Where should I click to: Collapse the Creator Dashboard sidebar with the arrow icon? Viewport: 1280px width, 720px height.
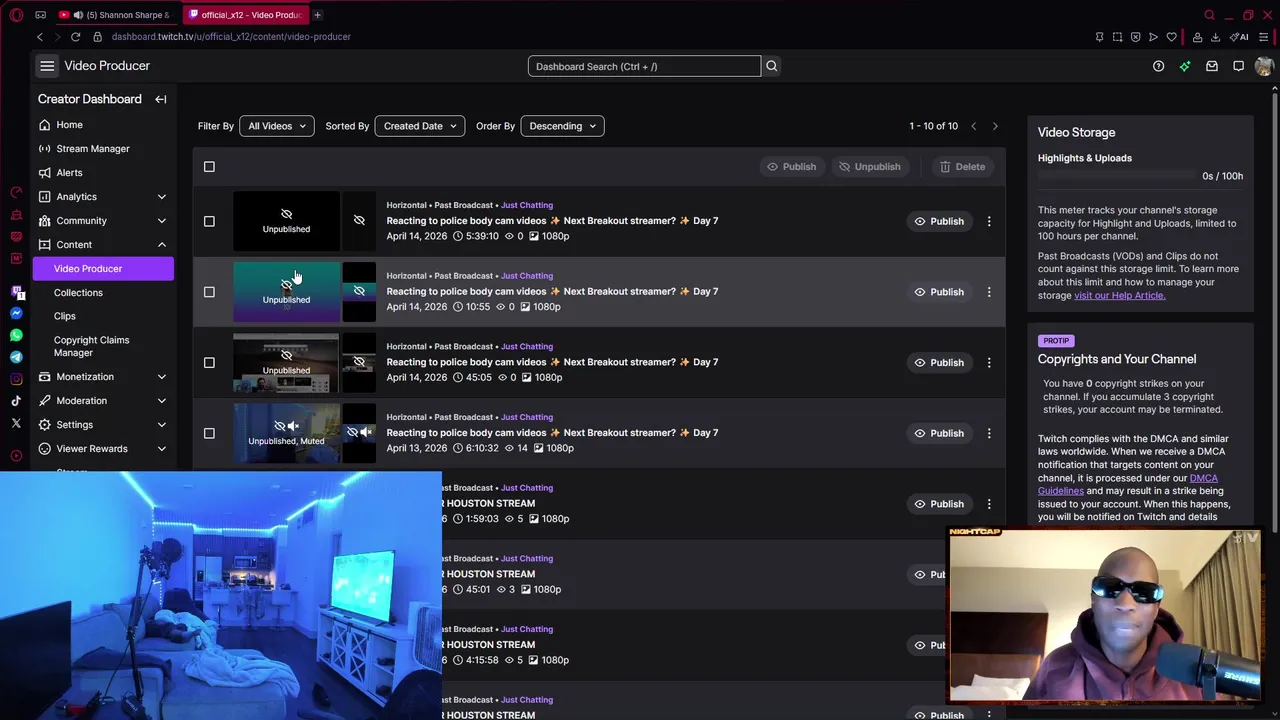point(160,99)
